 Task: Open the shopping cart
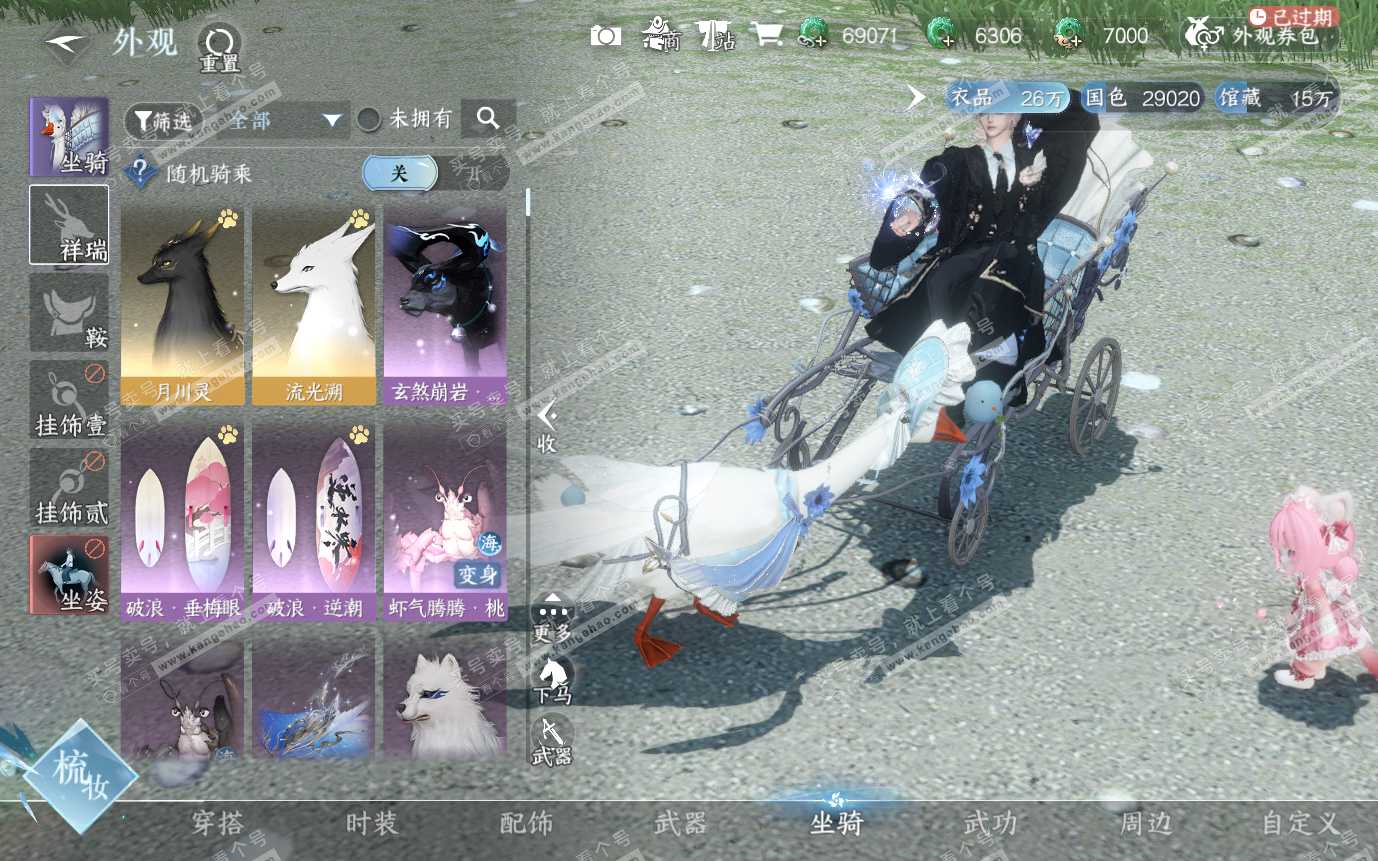point(767,36)
